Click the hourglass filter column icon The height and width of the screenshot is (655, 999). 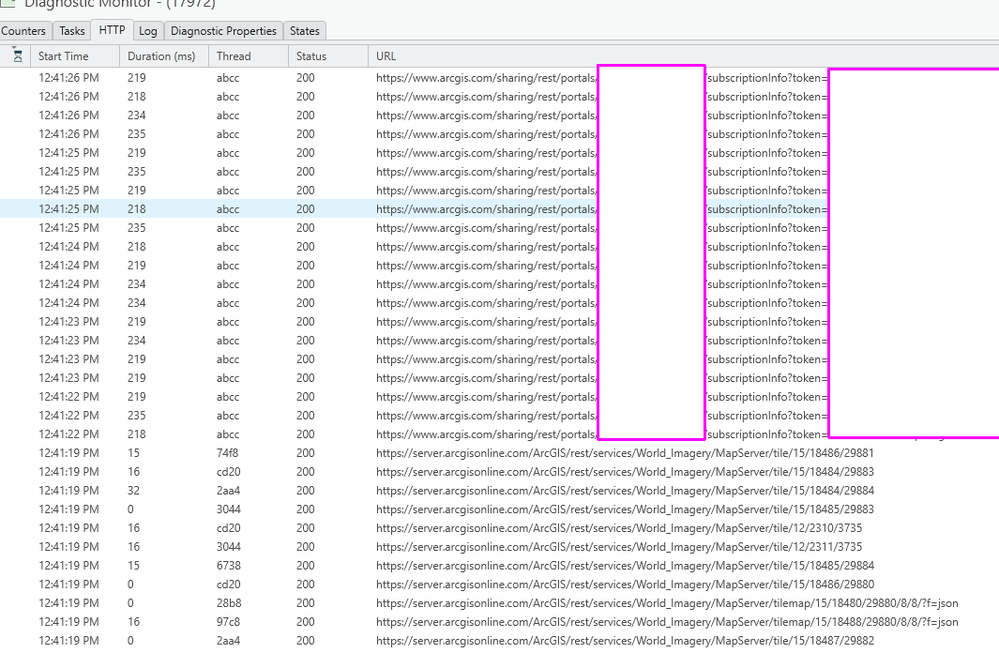tap(18, 56)
